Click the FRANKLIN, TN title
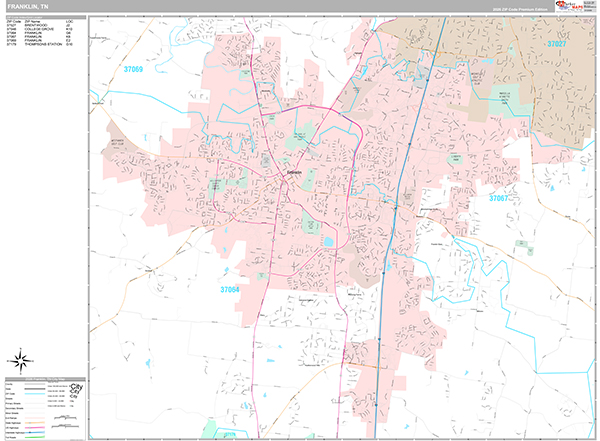This screenshot has height=441, width=600. (x=27, y=6)
